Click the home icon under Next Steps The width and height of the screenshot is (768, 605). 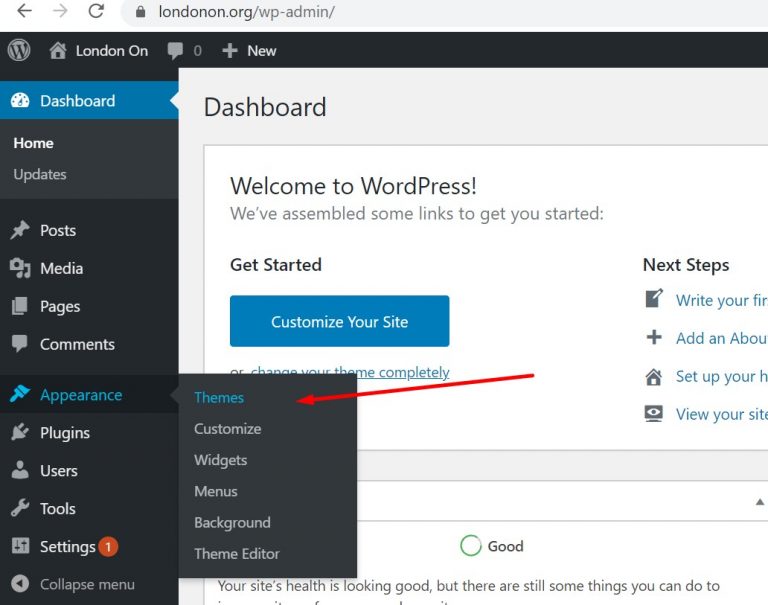654,377
